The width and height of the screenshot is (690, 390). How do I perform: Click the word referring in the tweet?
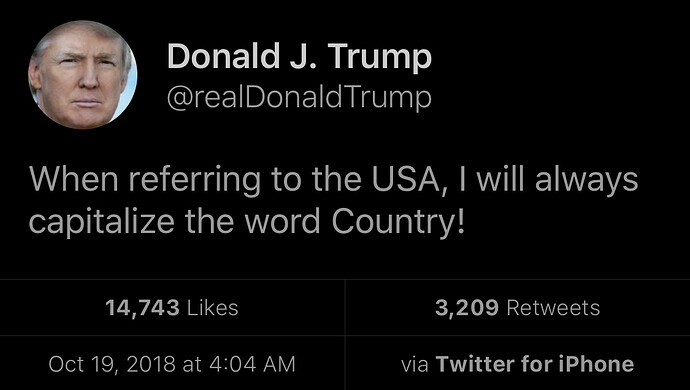pyautogui.click(x=195, y=181)
